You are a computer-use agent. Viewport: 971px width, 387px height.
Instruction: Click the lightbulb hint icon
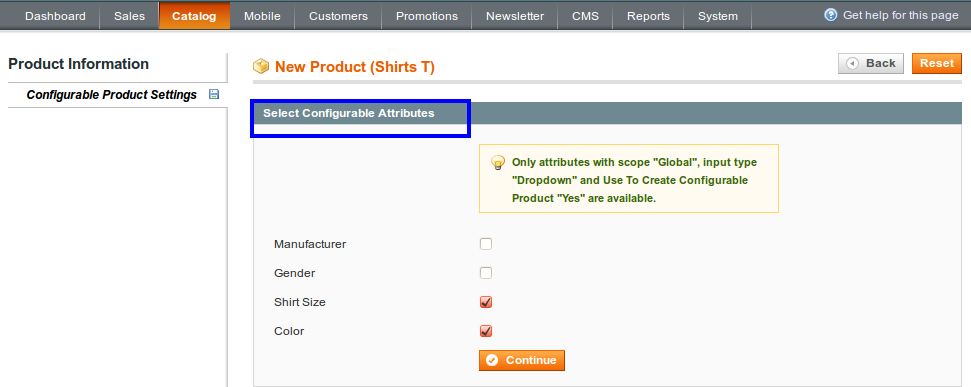click(498, 163)
